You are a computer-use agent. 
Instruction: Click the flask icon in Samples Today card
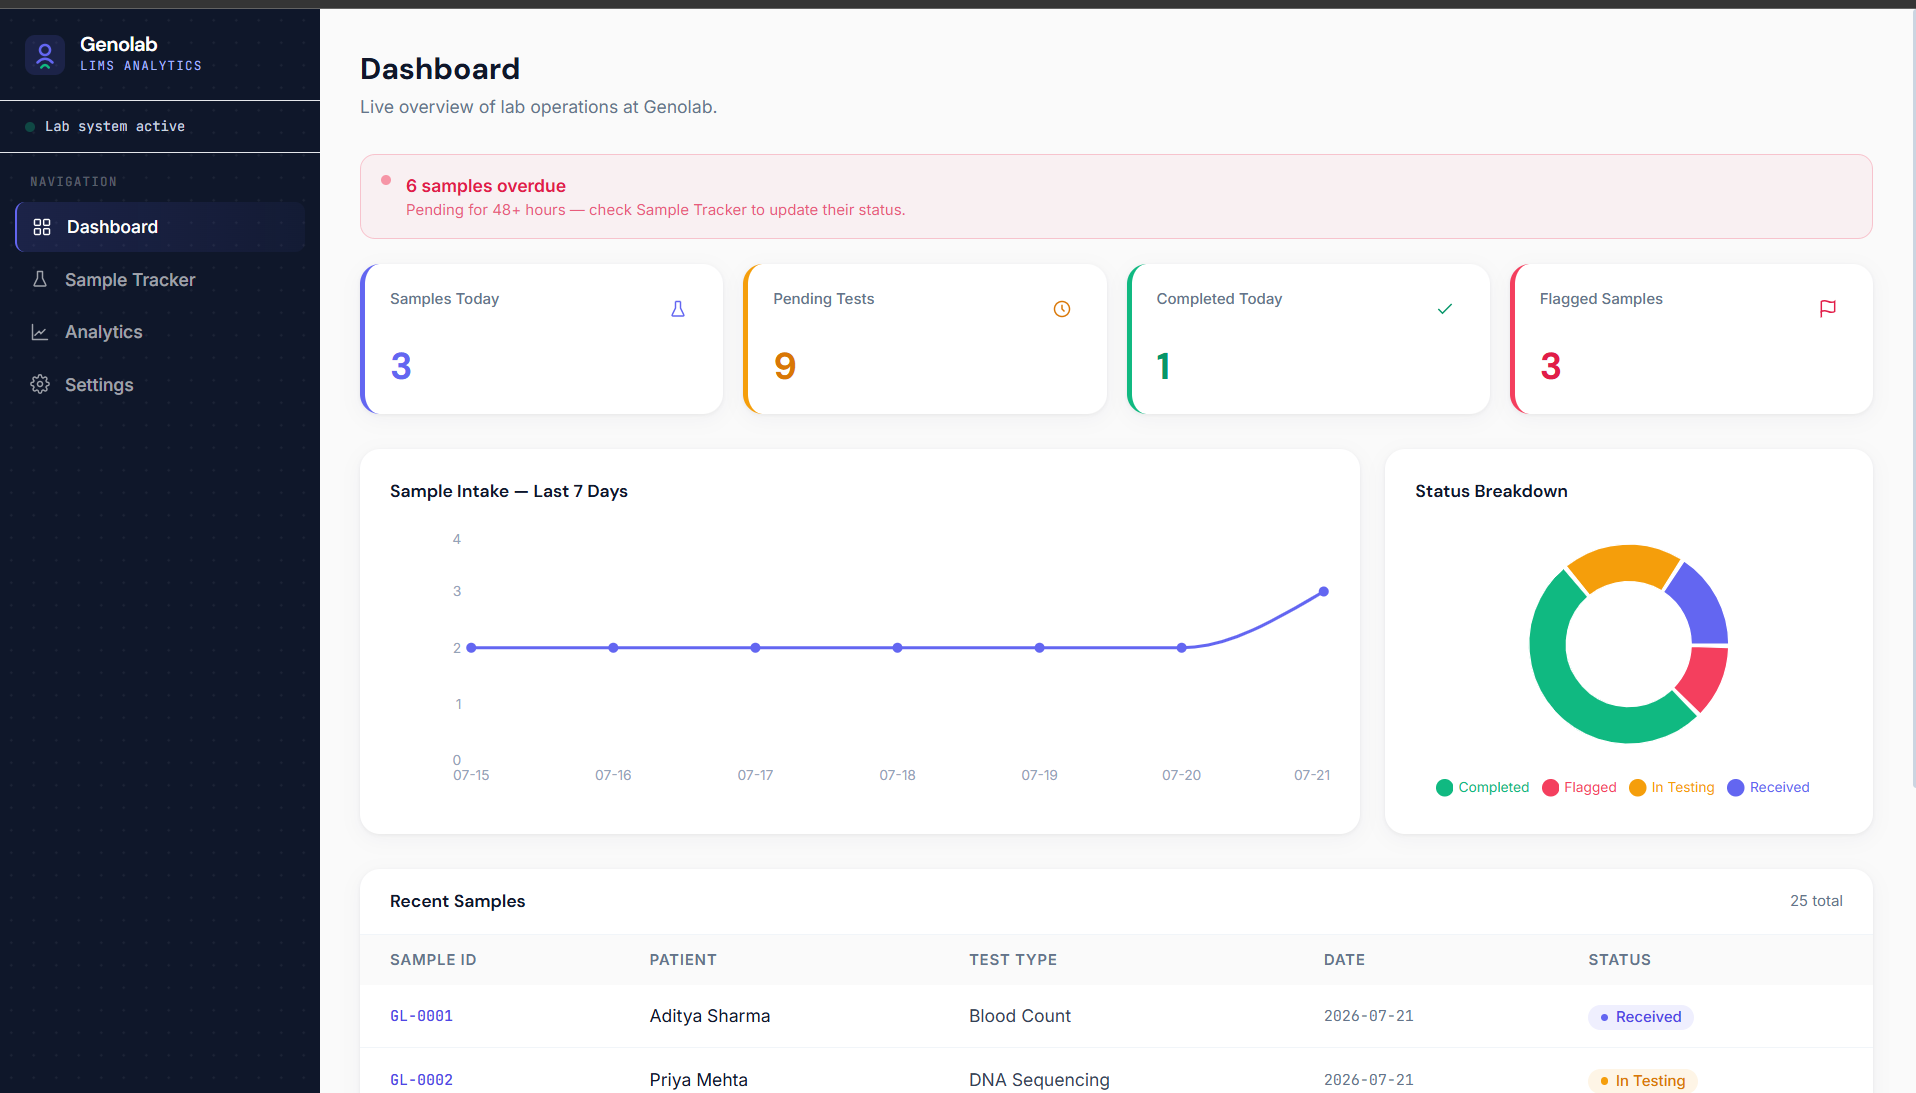[x=678, y=309]
